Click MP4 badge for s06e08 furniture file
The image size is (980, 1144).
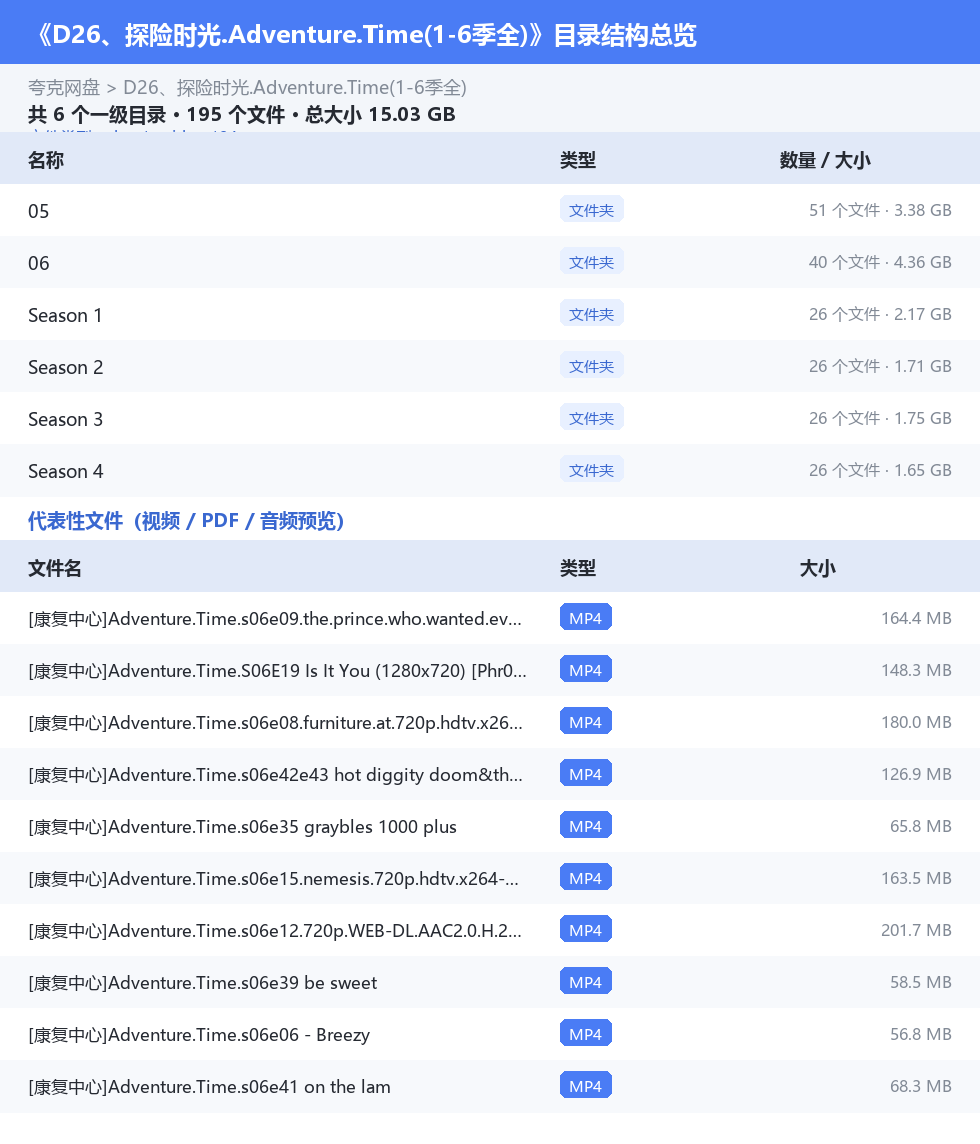(x=585, y=722)
